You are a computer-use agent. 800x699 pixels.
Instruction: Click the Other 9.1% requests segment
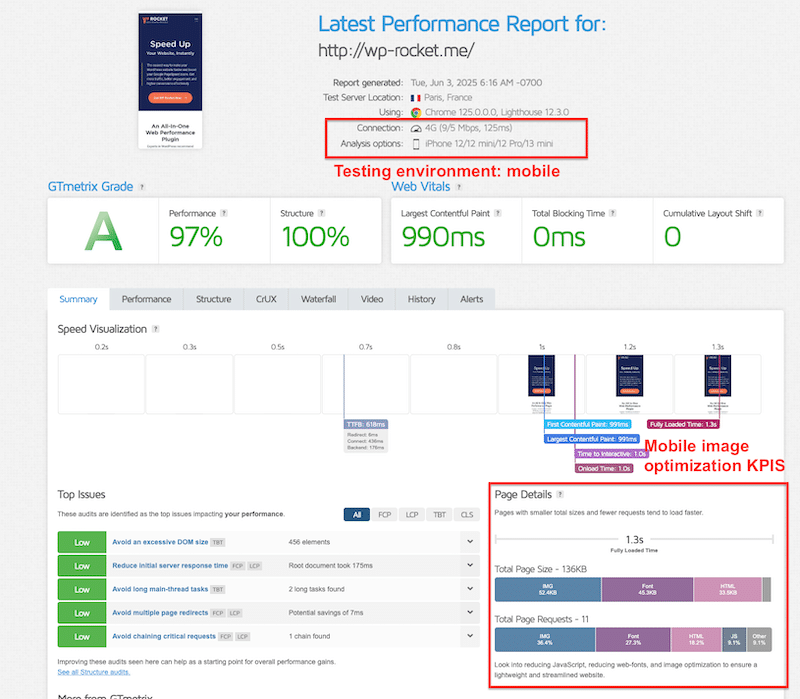(759, 640)
